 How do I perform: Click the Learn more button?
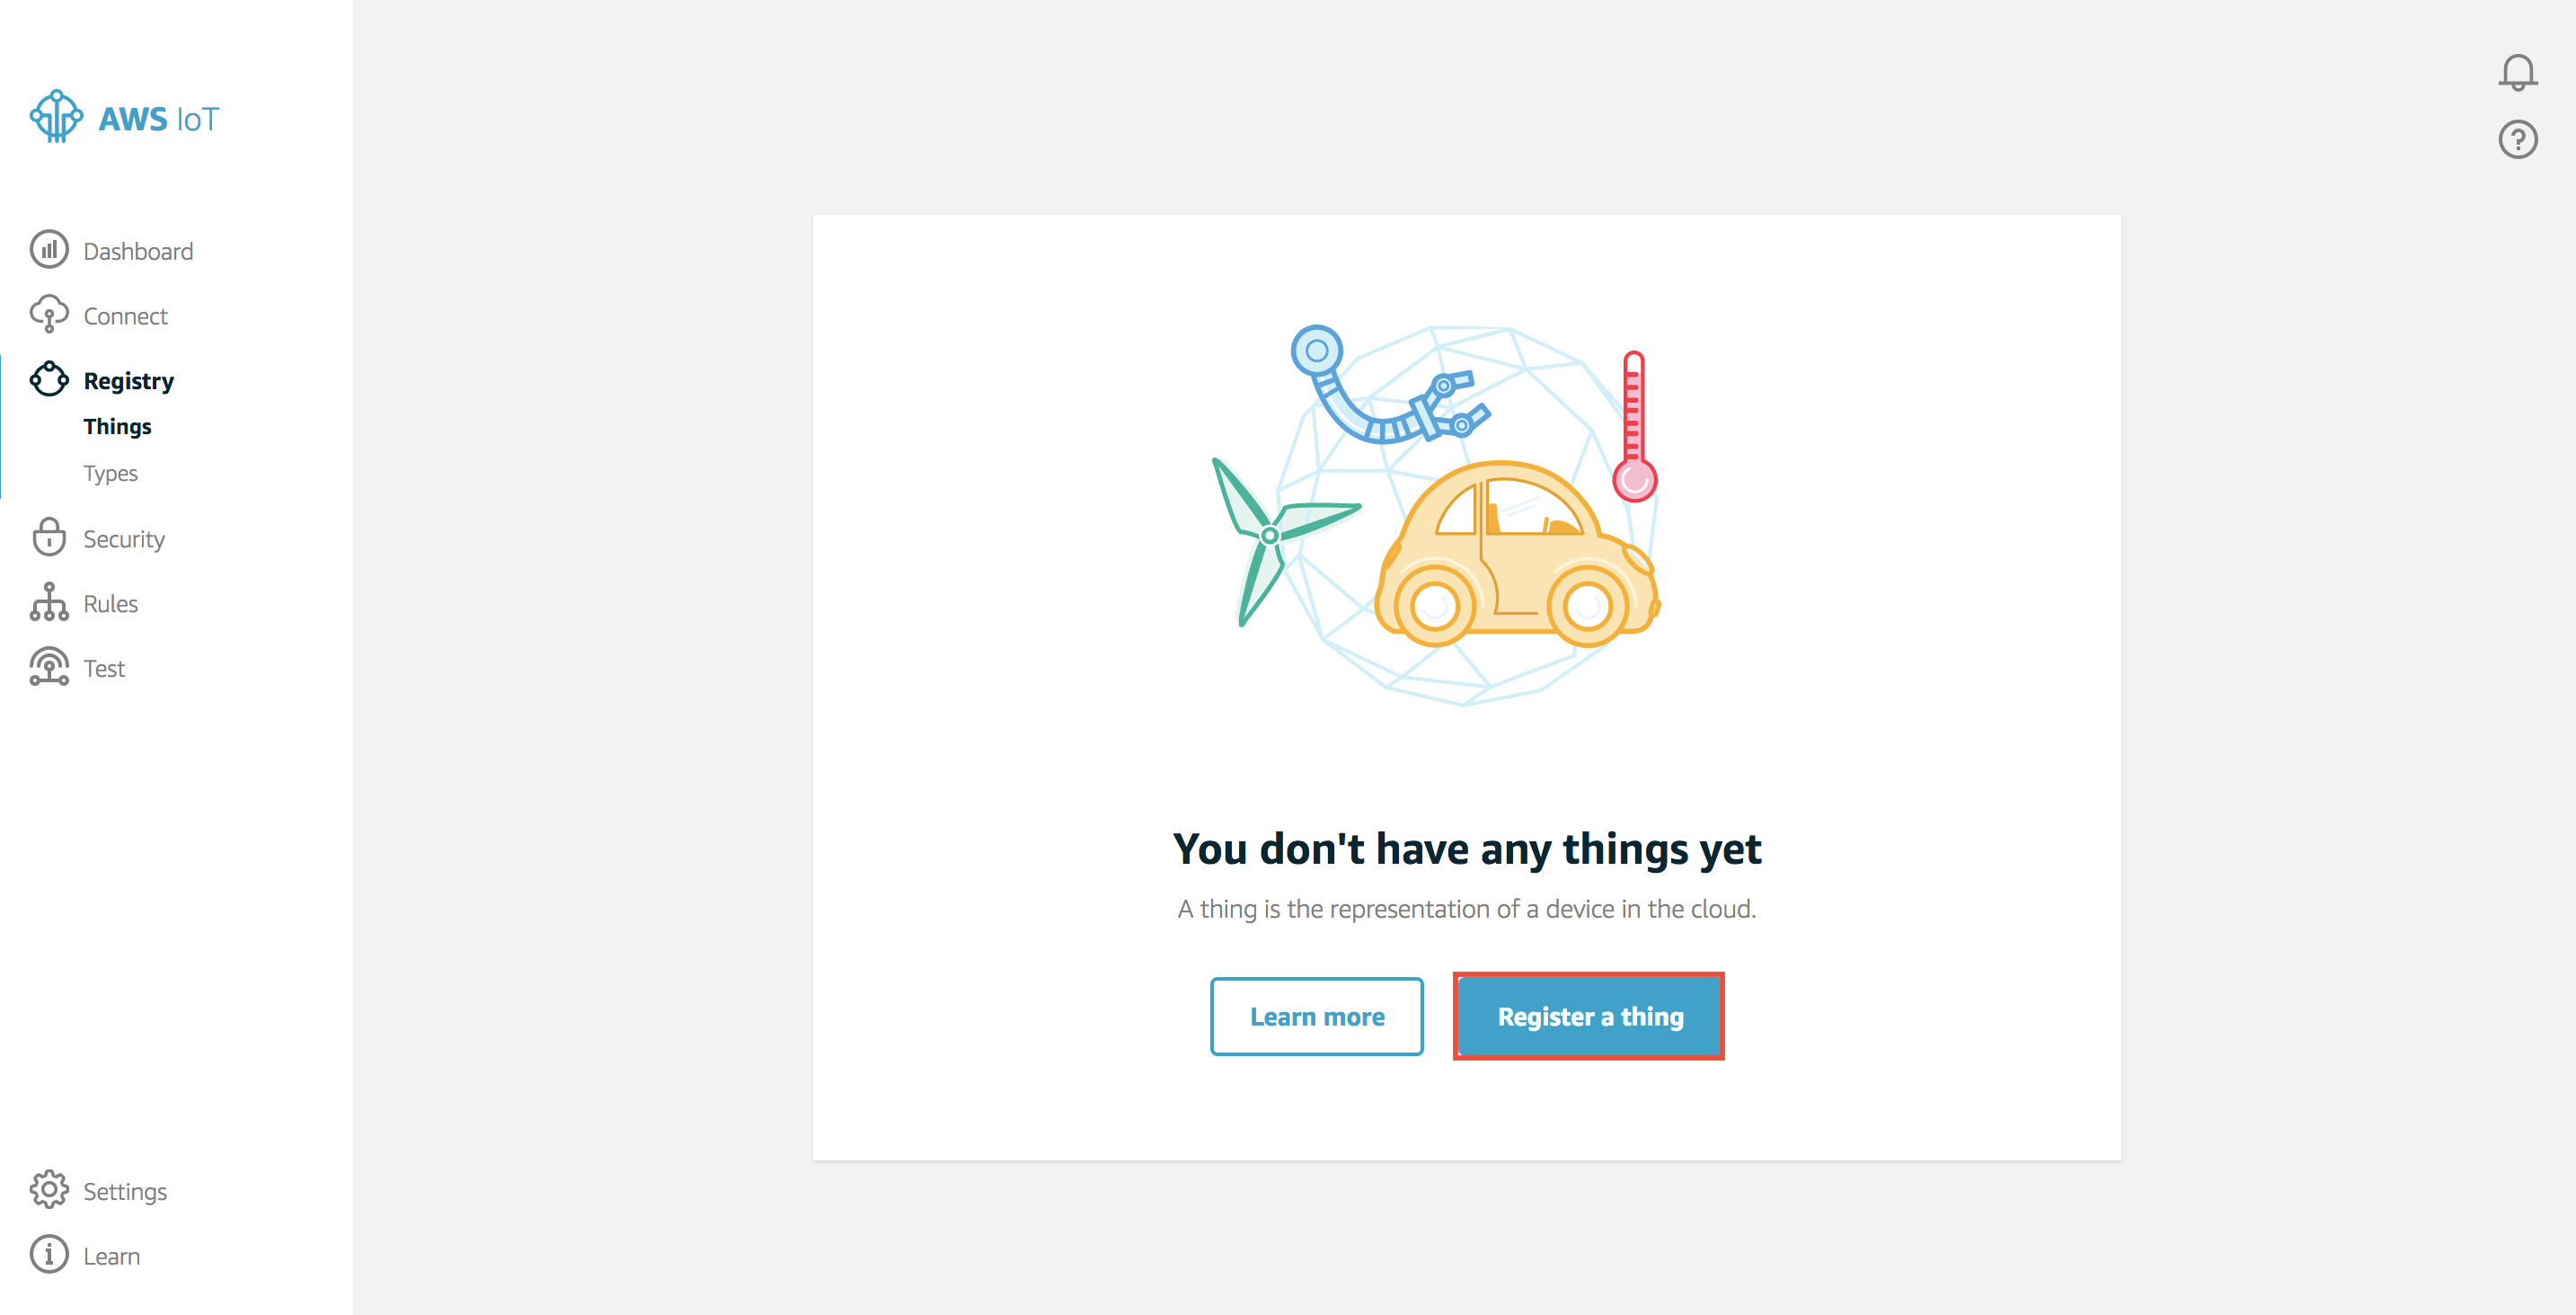click(x=1317, y=1015)
